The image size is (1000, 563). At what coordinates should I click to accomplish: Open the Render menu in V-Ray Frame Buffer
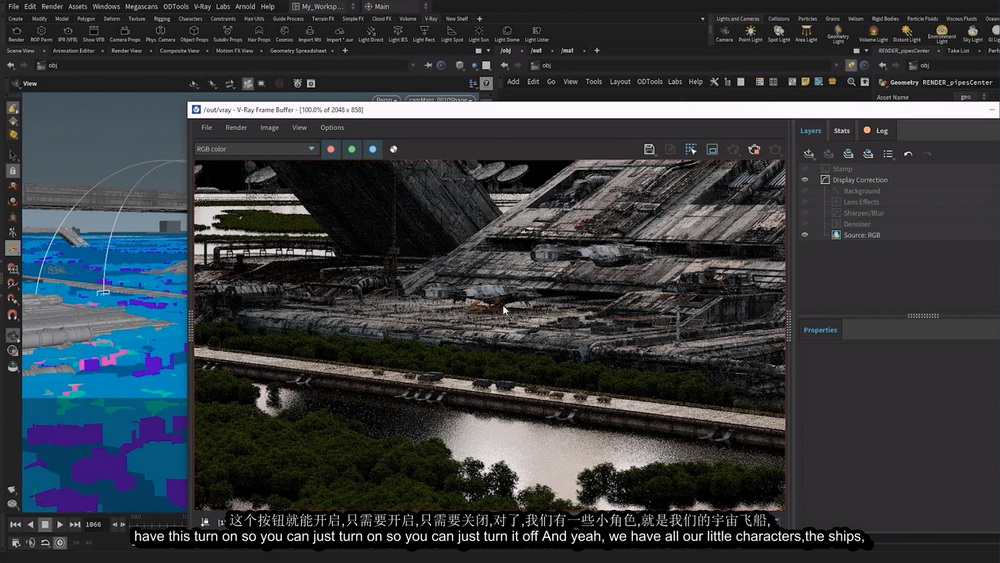point(236,128)
